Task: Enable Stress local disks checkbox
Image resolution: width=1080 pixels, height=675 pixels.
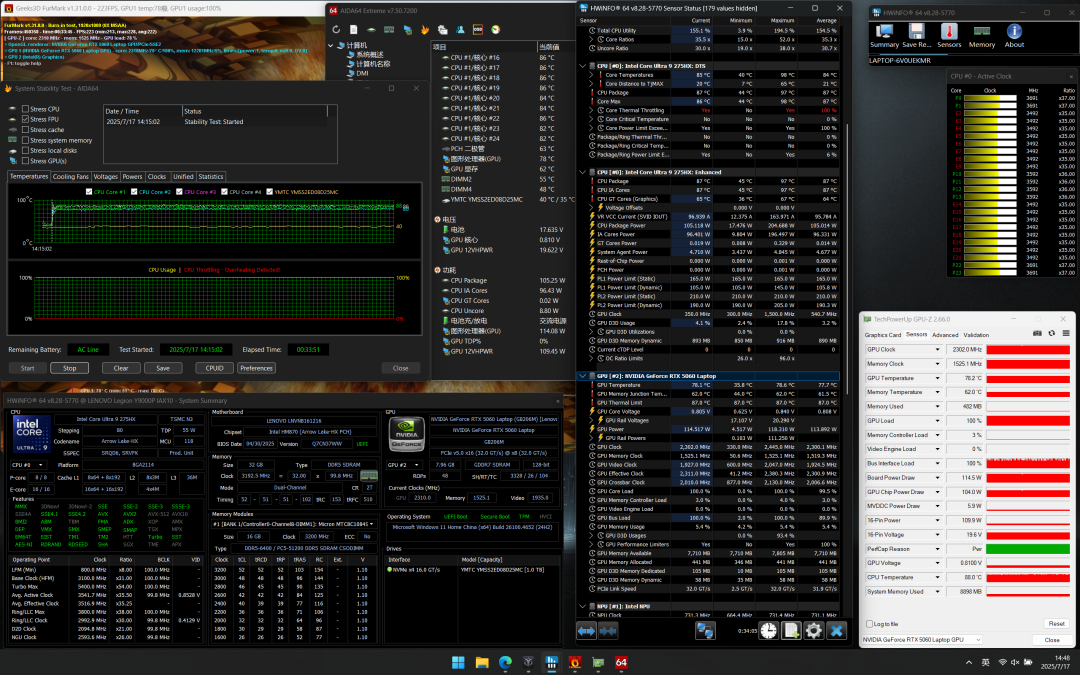Action: (25, 150)
